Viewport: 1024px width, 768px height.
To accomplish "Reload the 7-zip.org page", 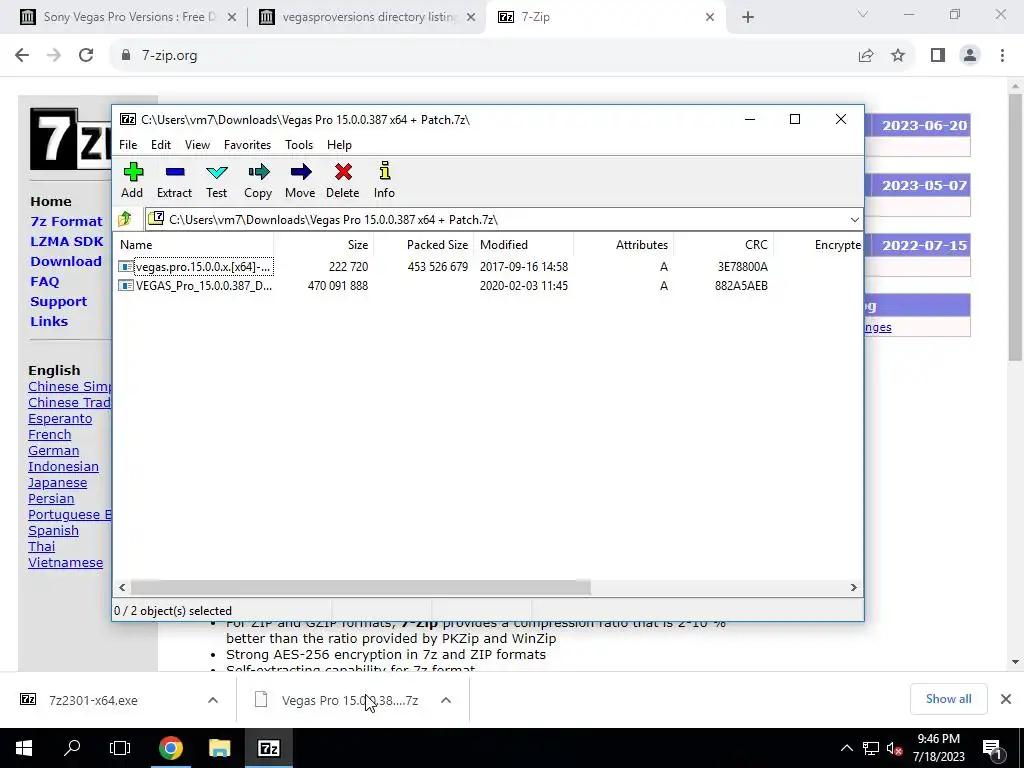I will pos(86,56).
